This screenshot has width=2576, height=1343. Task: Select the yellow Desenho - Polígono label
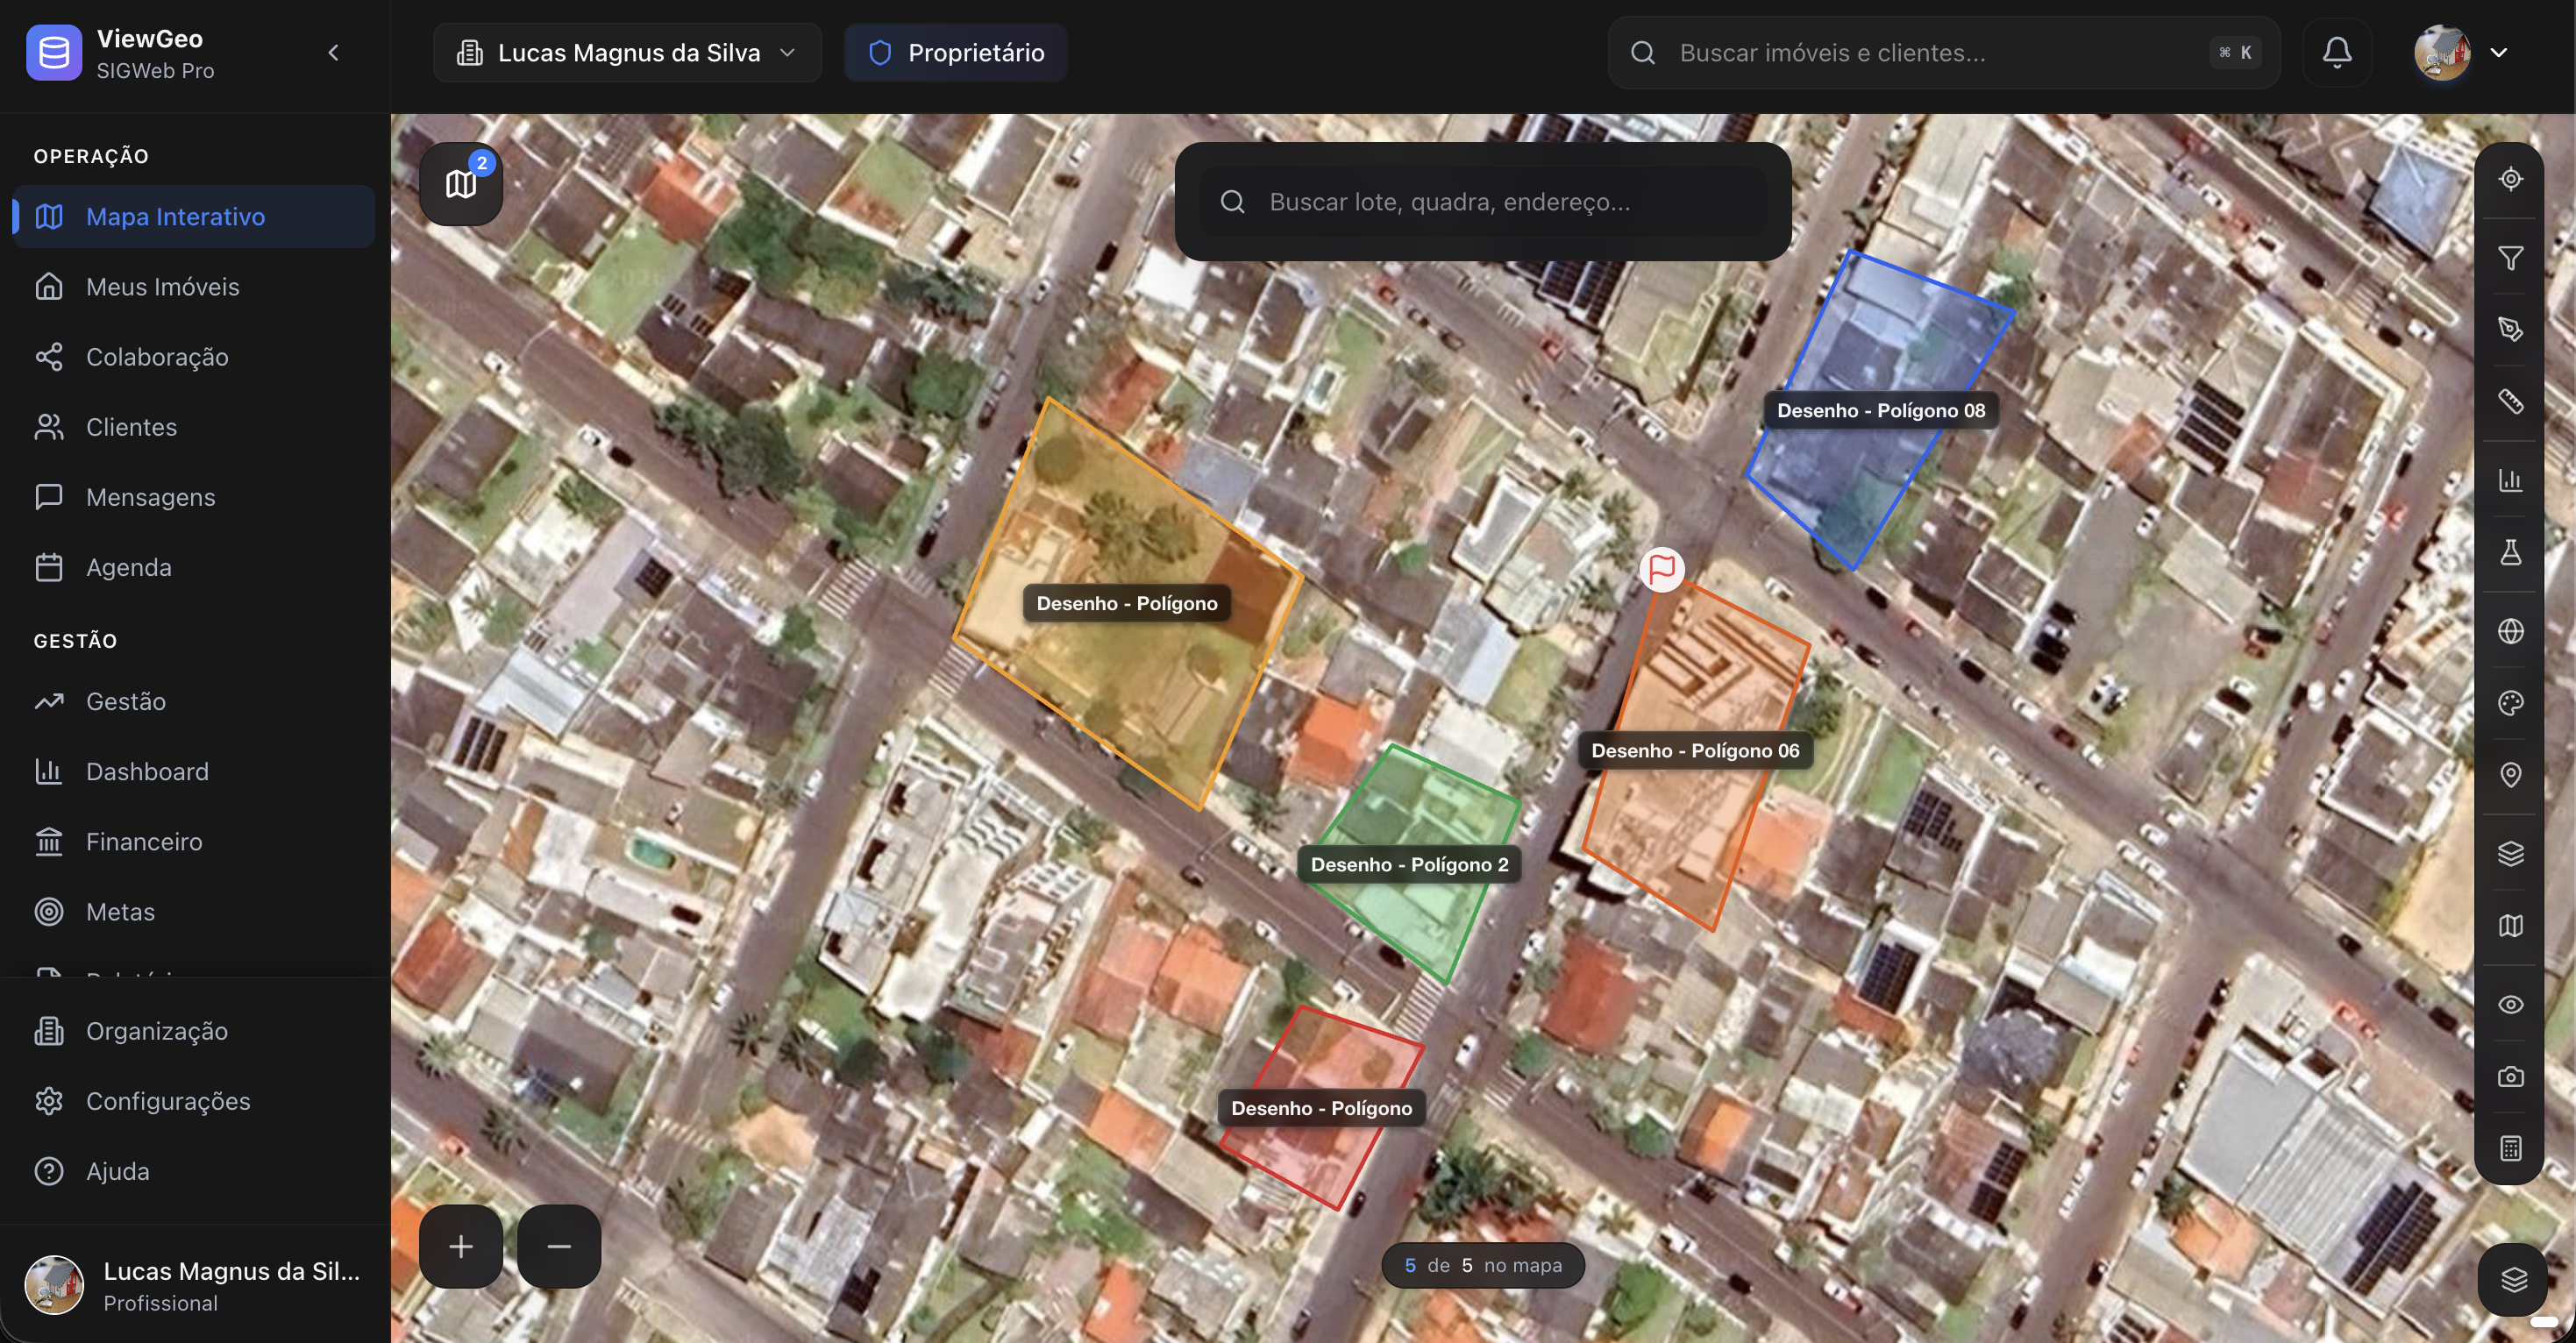coord(1127,604)
